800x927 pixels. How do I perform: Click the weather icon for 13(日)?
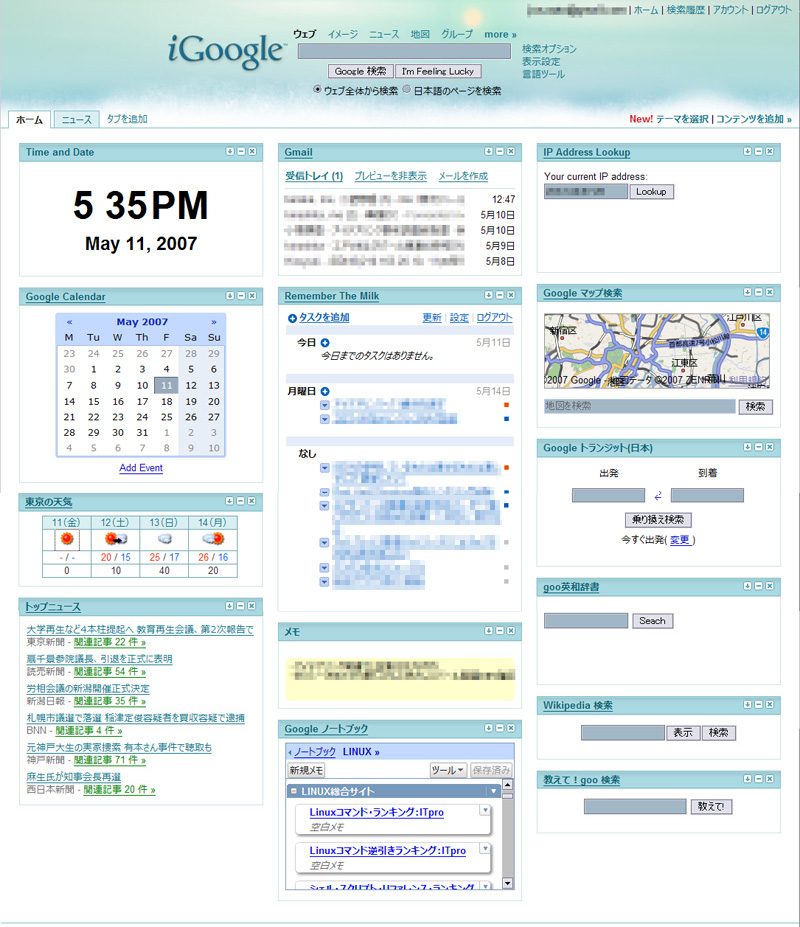pos(165,539)
